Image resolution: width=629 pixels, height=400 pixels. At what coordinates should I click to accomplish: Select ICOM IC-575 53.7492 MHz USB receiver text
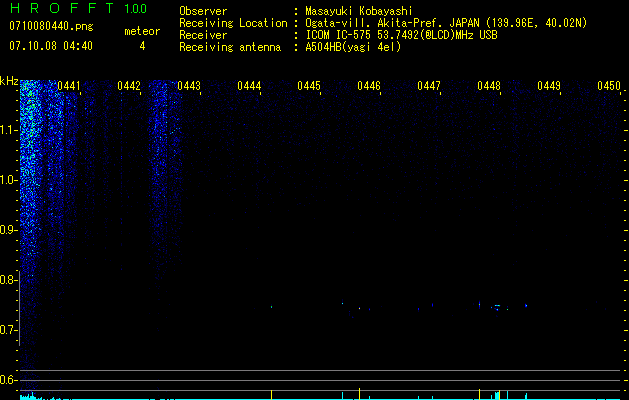click(401, 35)
